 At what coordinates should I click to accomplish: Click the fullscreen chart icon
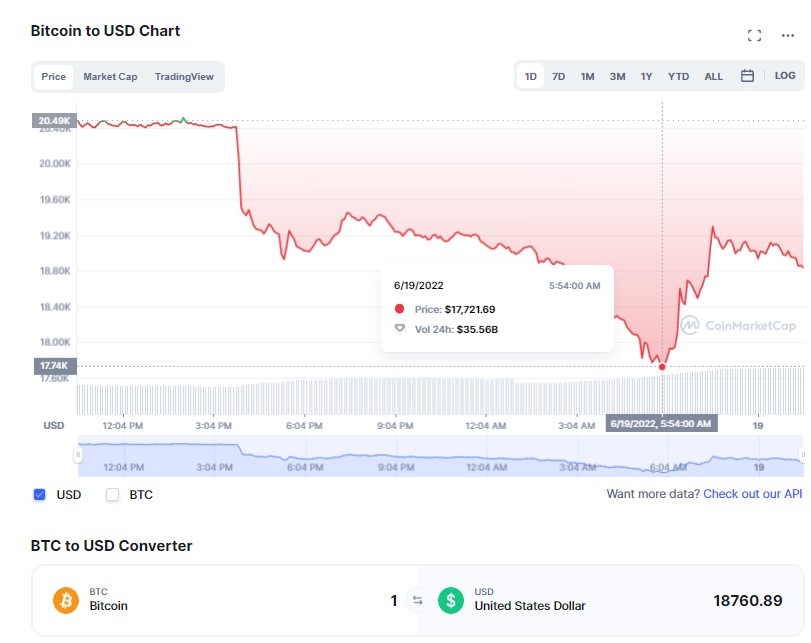tap(755, 36)
